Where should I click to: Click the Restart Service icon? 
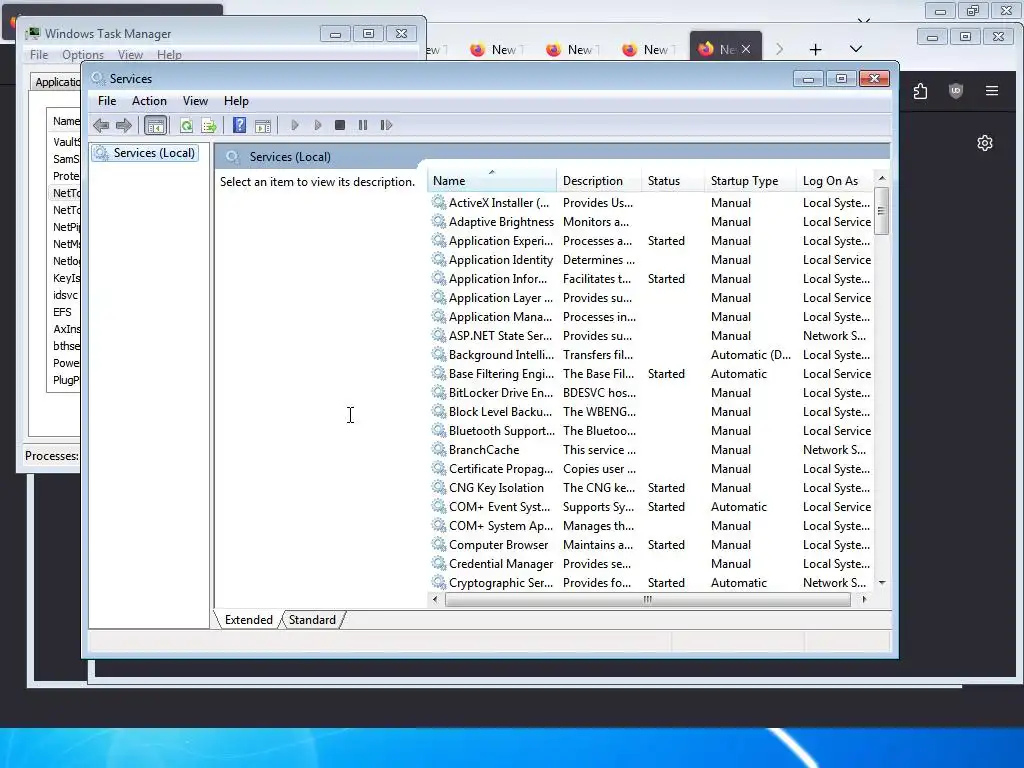[386, 125]
